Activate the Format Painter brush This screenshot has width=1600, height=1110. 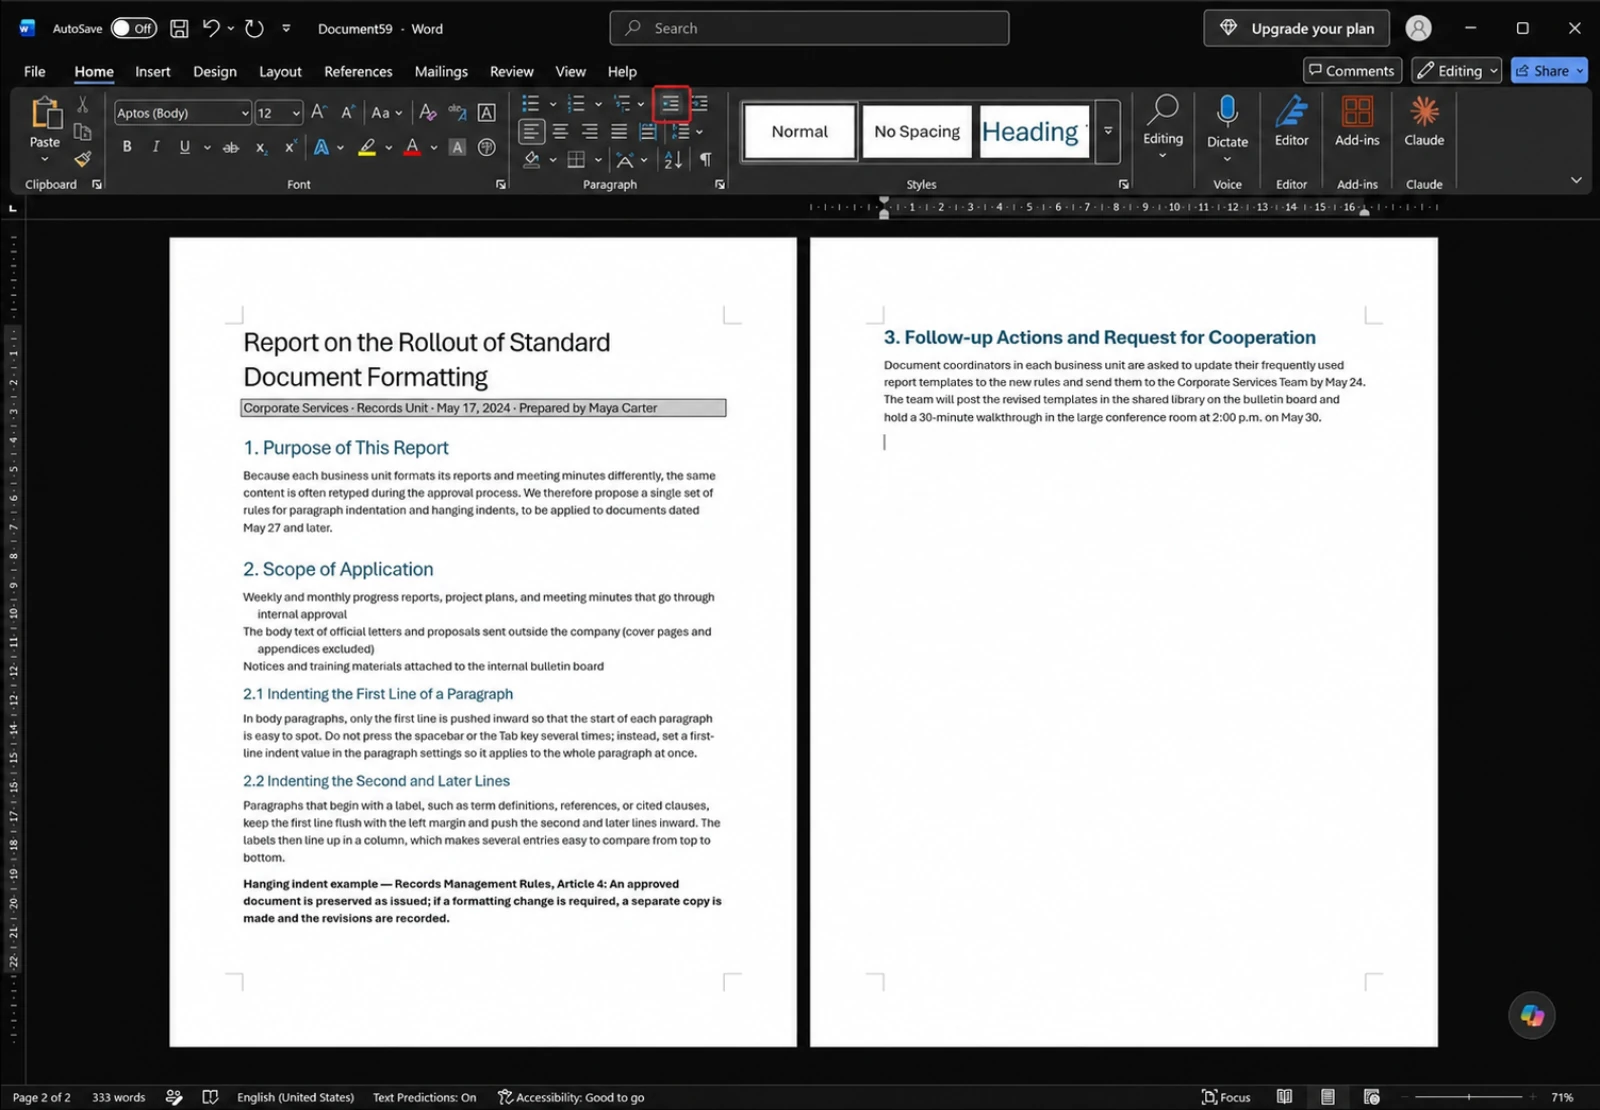[83, 158]
